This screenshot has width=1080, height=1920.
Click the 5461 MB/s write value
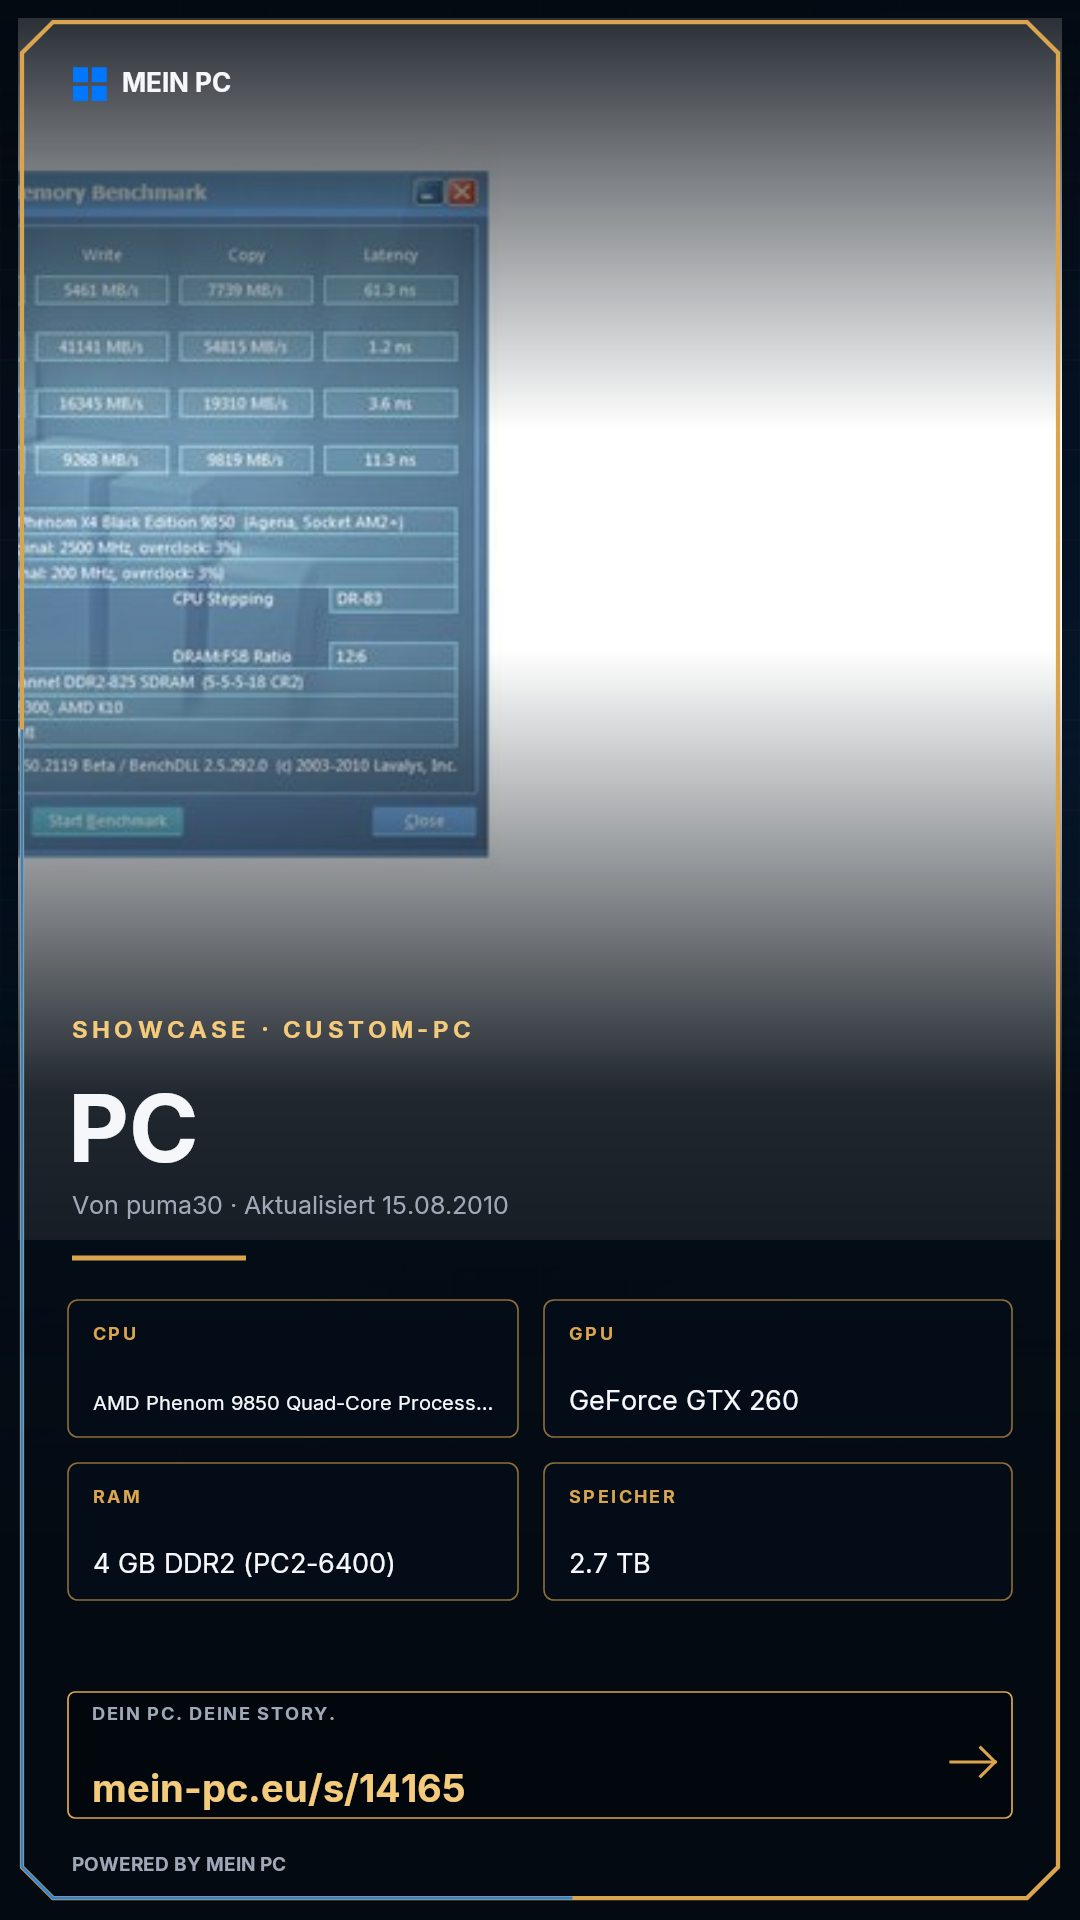[101, 290]
